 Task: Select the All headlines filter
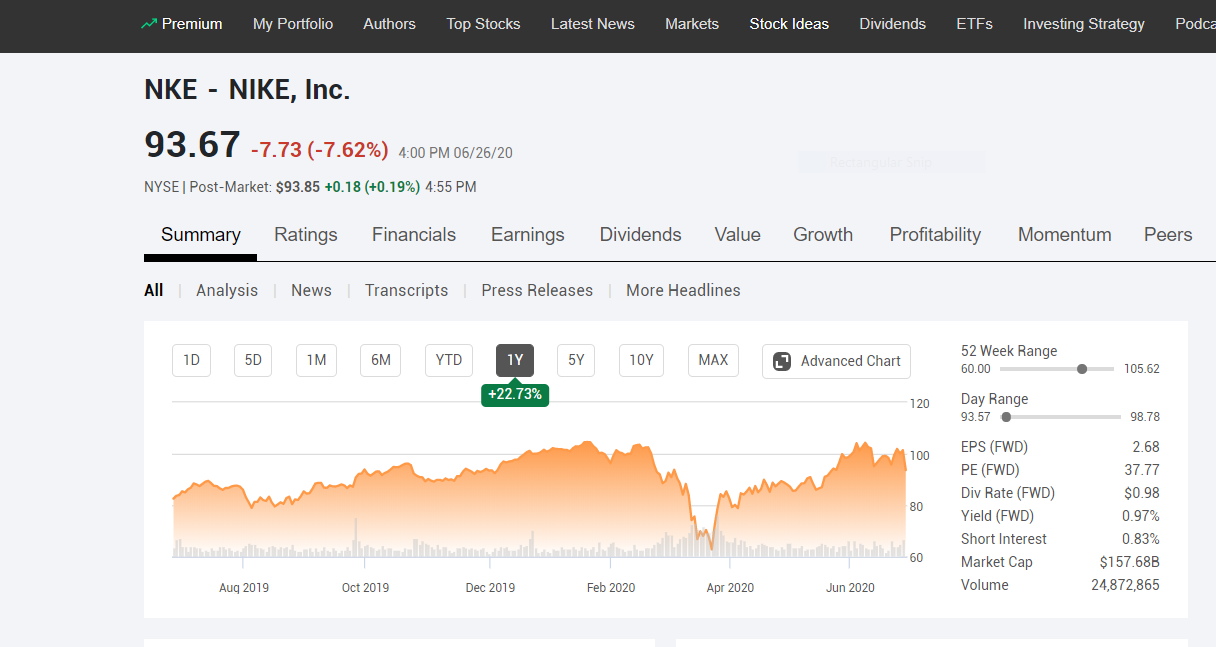[153, 290]
